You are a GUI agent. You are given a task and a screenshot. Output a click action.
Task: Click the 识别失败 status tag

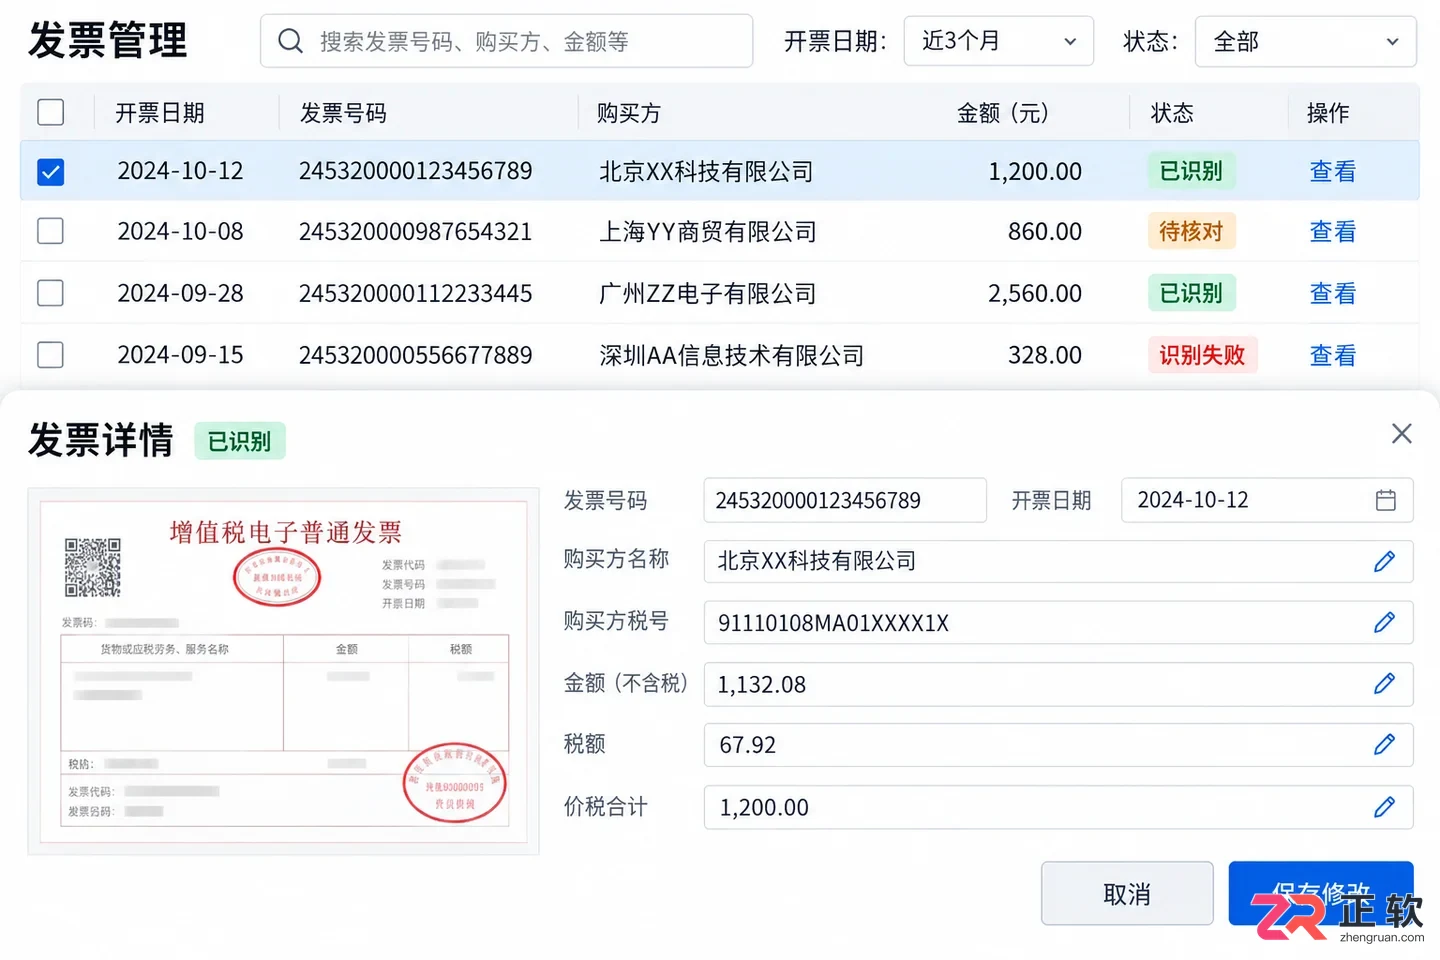(x=1202, y=355)
